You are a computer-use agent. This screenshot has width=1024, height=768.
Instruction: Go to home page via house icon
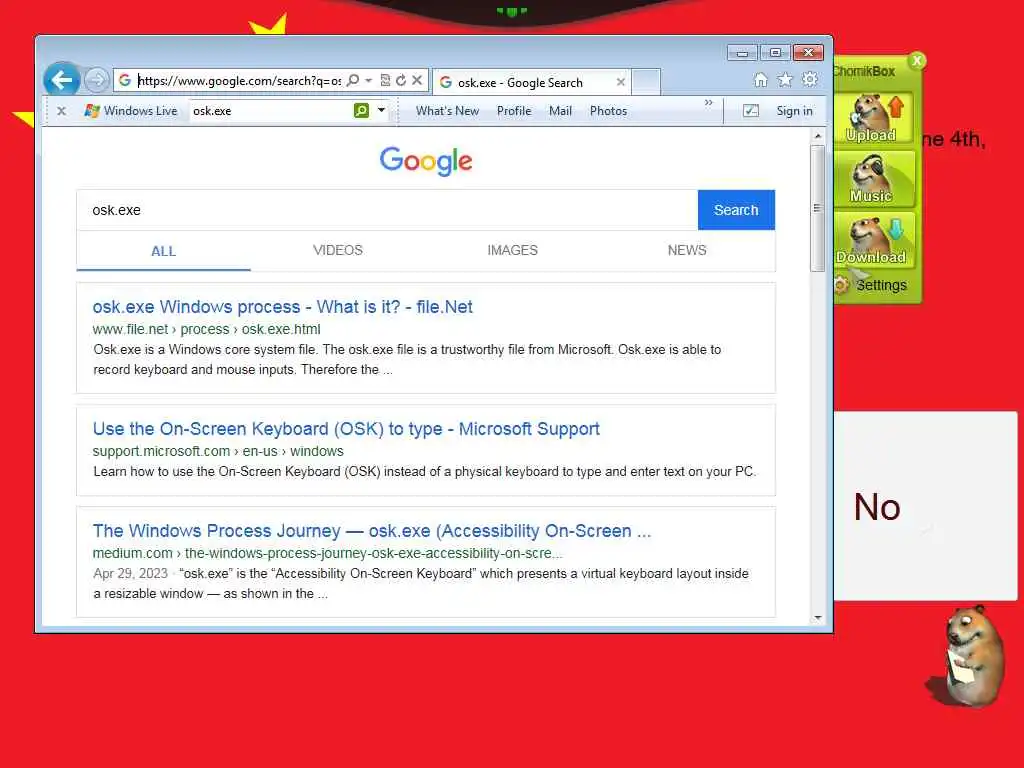760,80
